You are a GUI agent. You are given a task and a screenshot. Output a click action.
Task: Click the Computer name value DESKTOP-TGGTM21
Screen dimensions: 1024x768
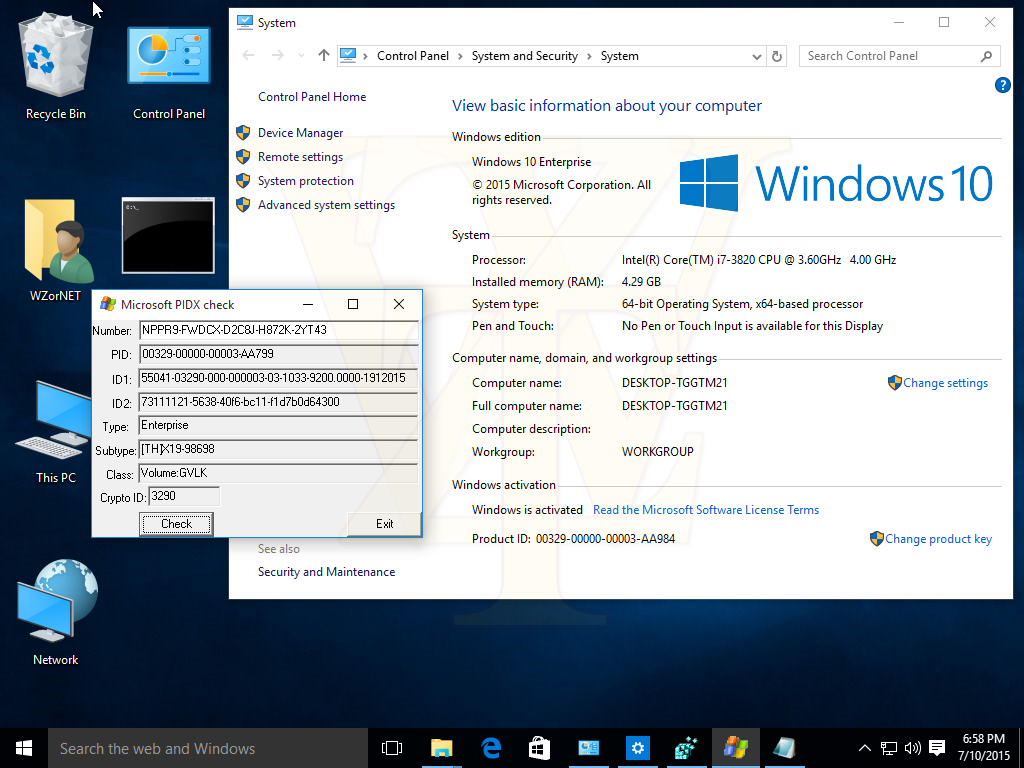(675, 383)
